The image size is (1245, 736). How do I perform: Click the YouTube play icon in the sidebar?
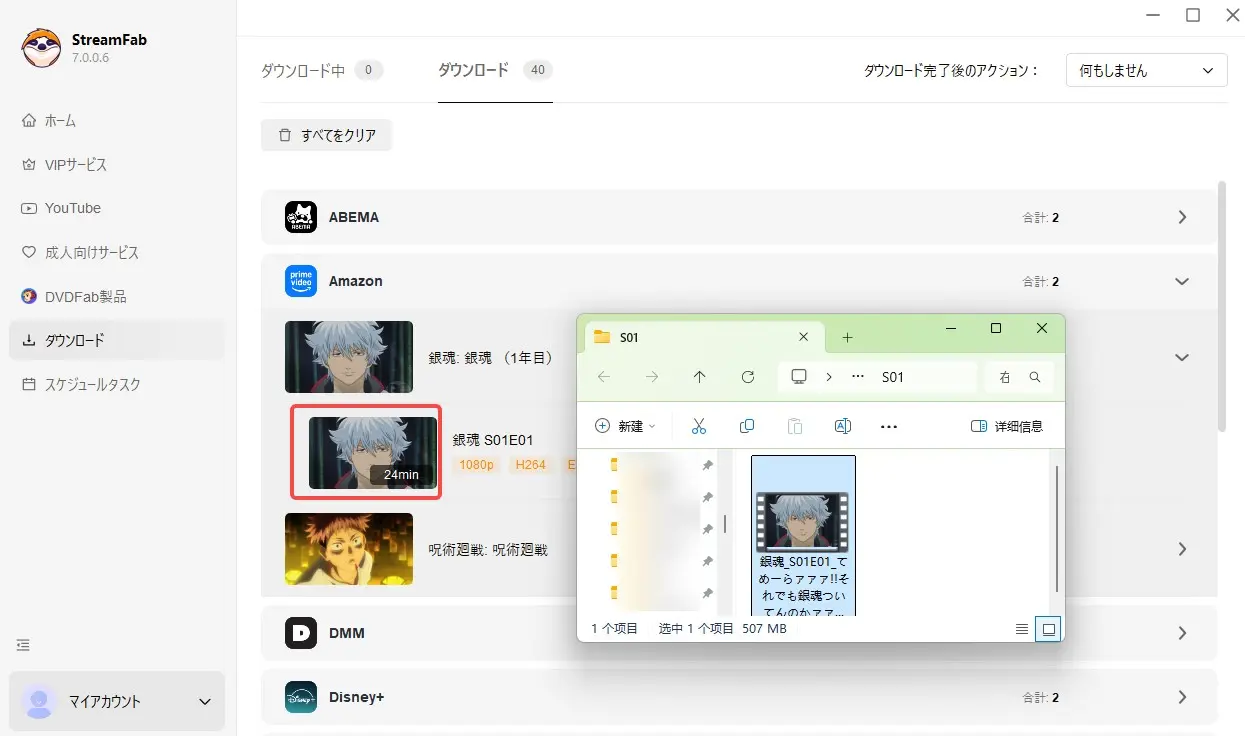pyautogui.click(x=28, y=208)
